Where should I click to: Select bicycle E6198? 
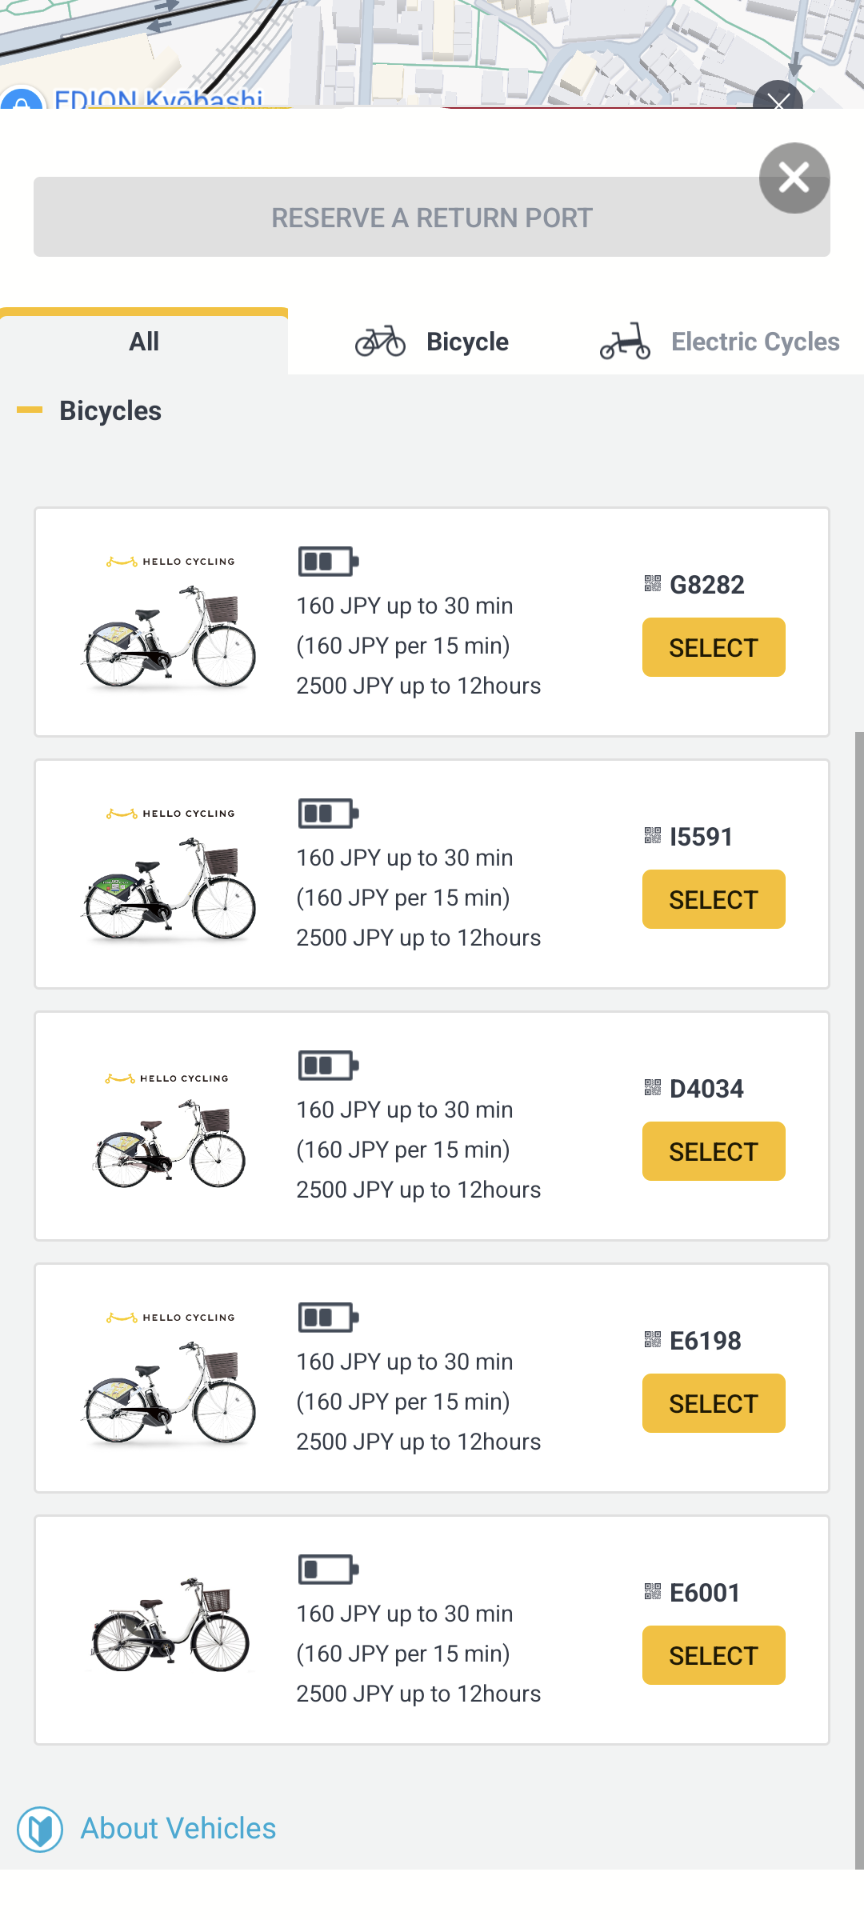coord(713,1404)
